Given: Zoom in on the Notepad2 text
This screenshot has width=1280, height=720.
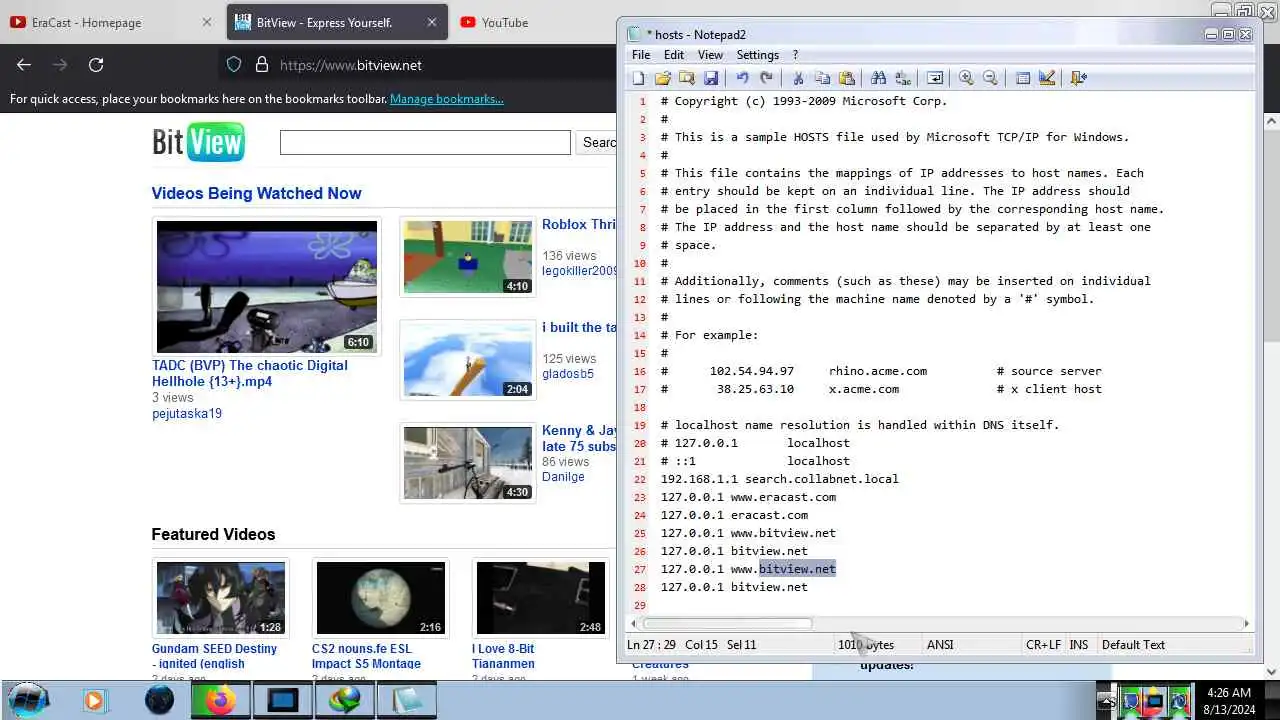Looking at the screenshot, I should [966, 78].
